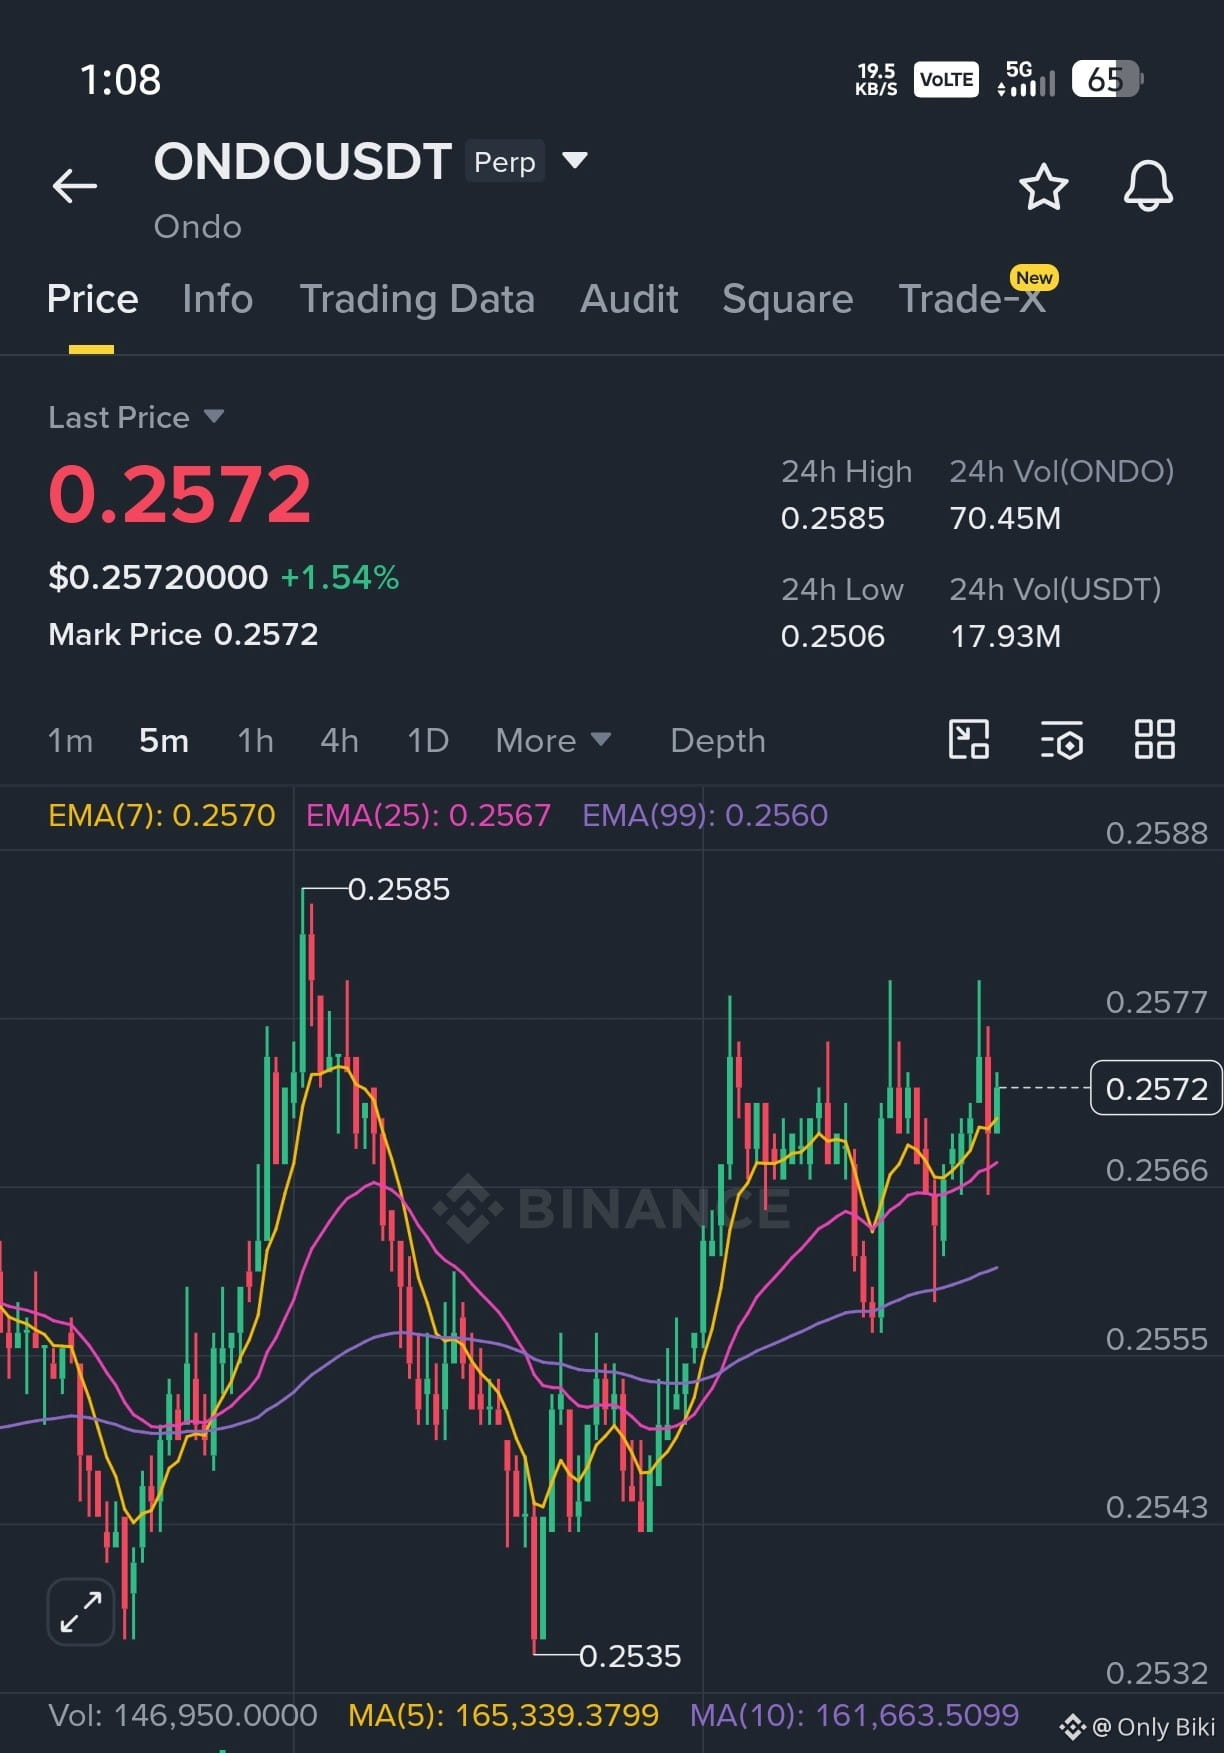The width and height of the screenshot is (1224, 1753).
Task: Tap the 0.2588 price axis label
Action: (1157, 833)
